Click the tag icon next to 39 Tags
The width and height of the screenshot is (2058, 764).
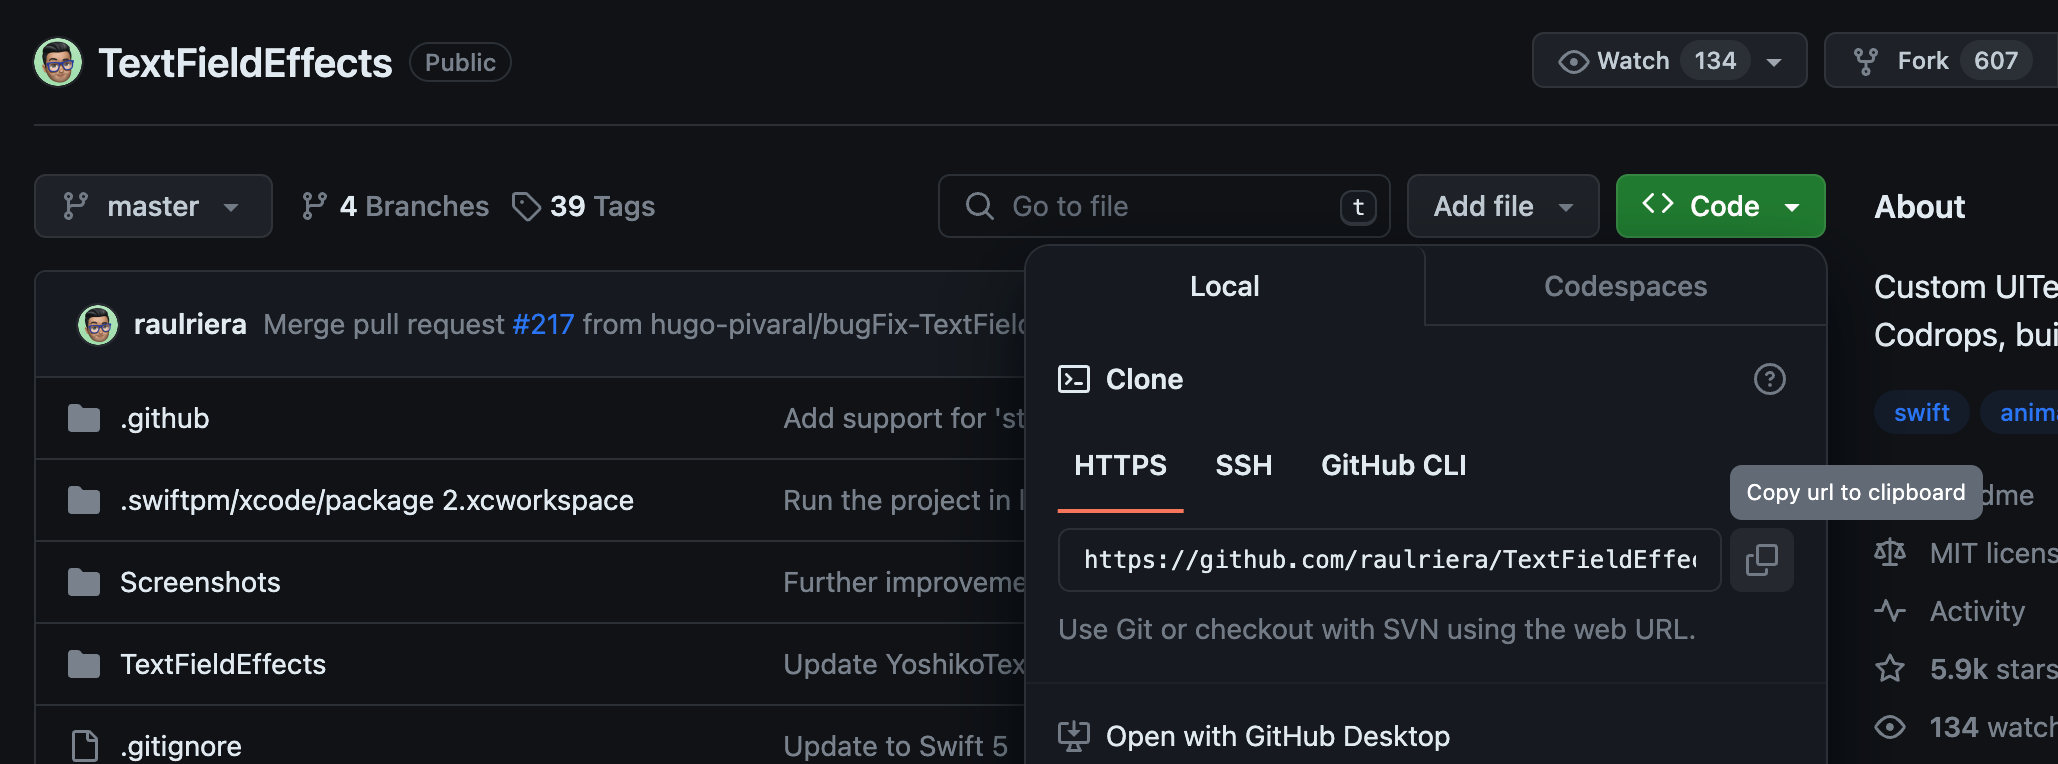click(526, 206)
